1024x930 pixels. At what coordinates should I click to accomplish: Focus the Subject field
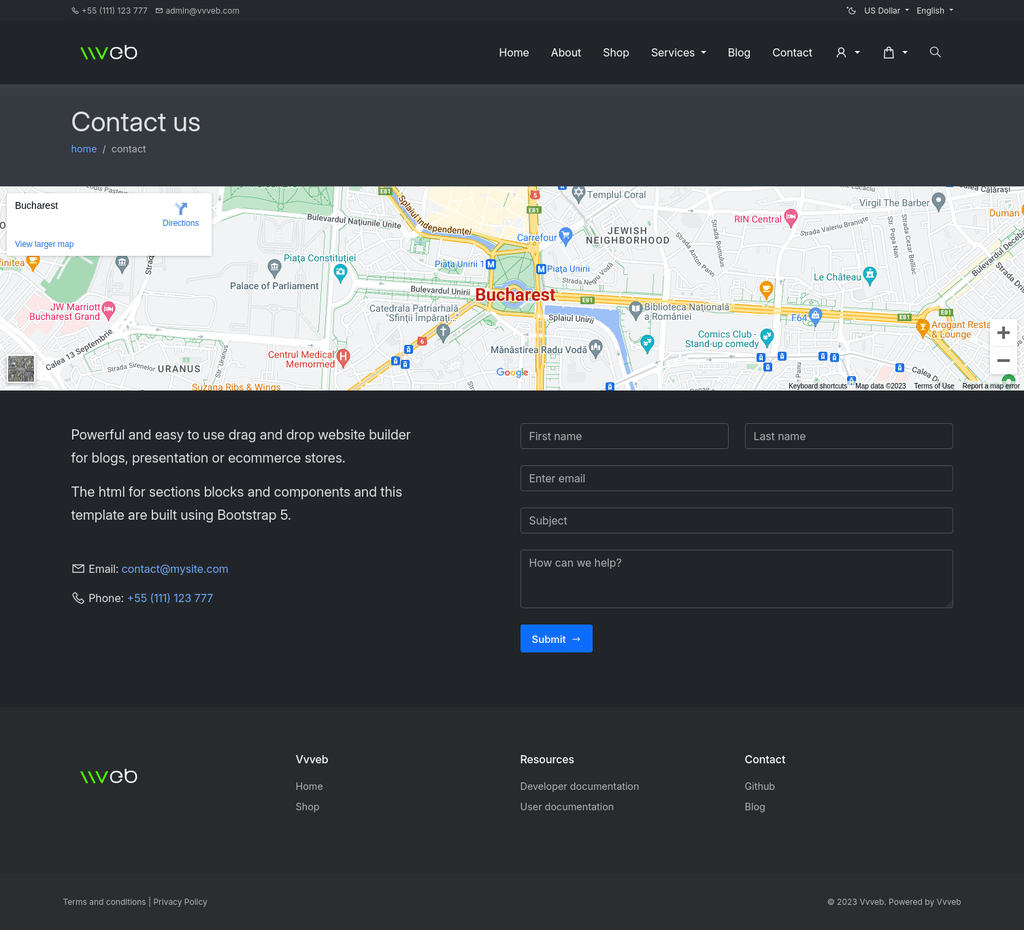pos(737,521)
